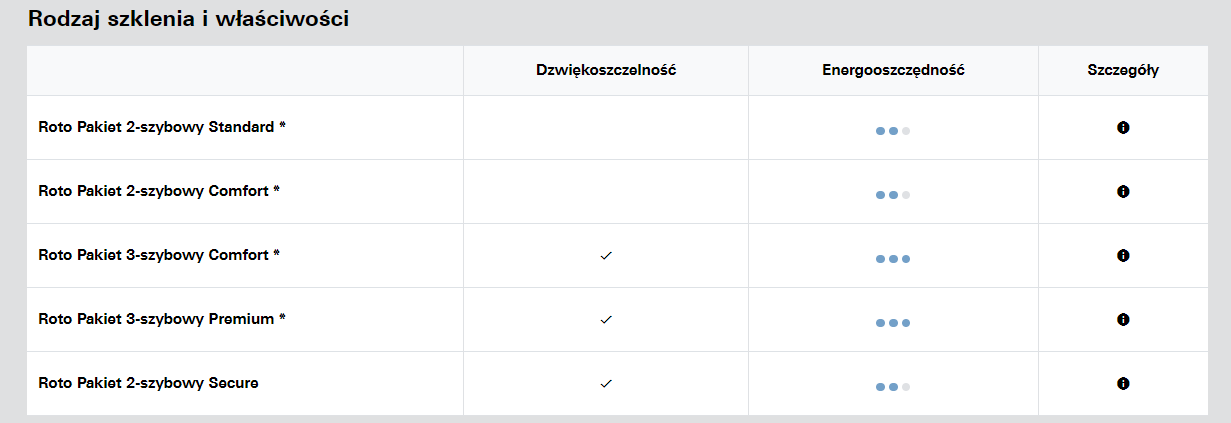Click the Szczegóły column header
The image size is (1231, 423).
[x=1123, y=71]
